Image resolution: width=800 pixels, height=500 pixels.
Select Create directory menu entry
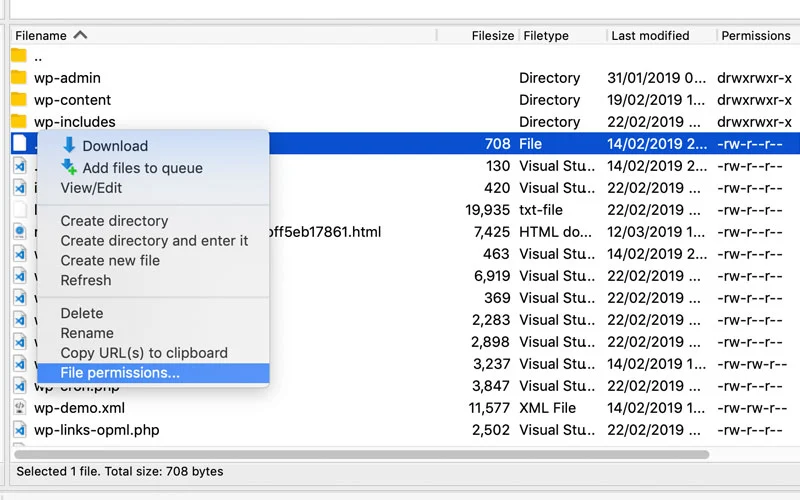114,220
